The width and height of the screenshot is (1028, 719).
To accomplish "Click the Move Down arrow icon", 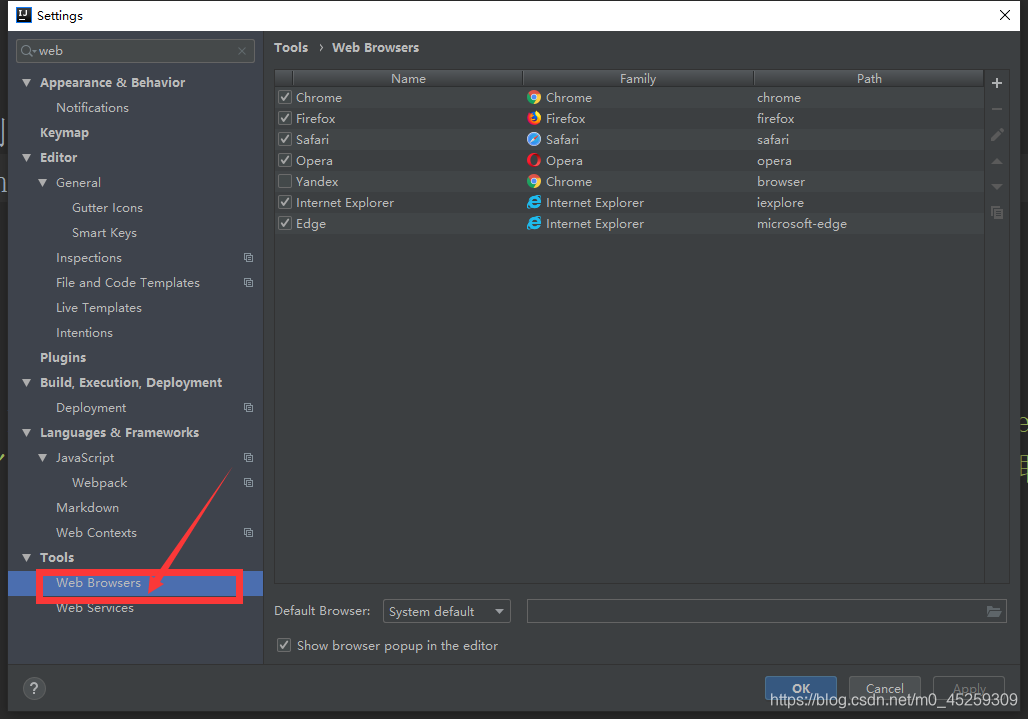I will [997, 187].
